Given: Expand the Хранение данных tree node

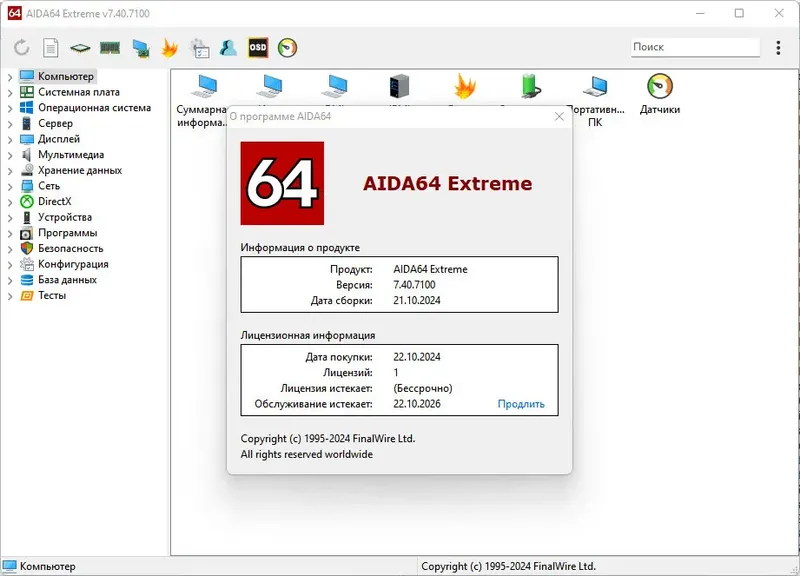Looking at the screenshot, I should tap(10, 171).
